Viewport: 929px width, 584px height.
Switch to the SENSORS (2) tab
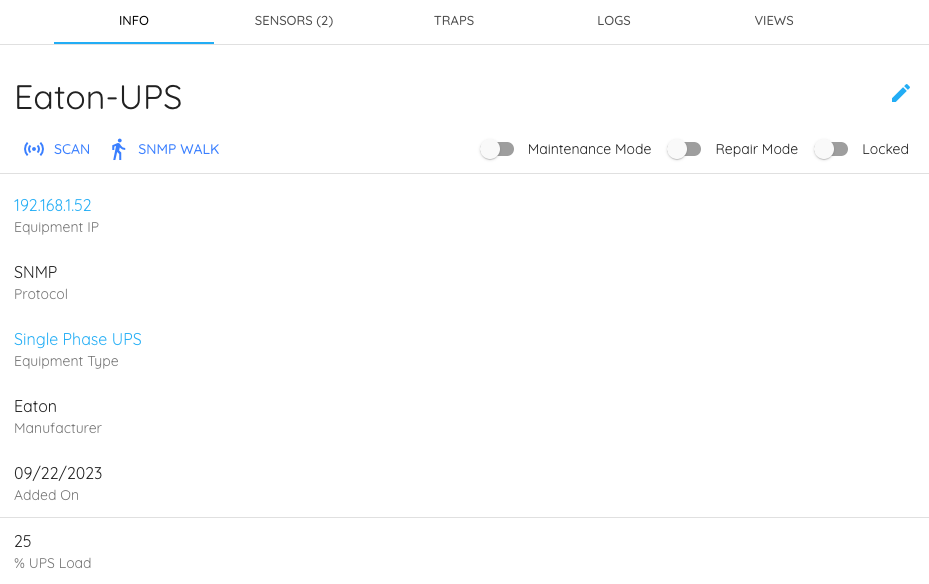(294, 21)
